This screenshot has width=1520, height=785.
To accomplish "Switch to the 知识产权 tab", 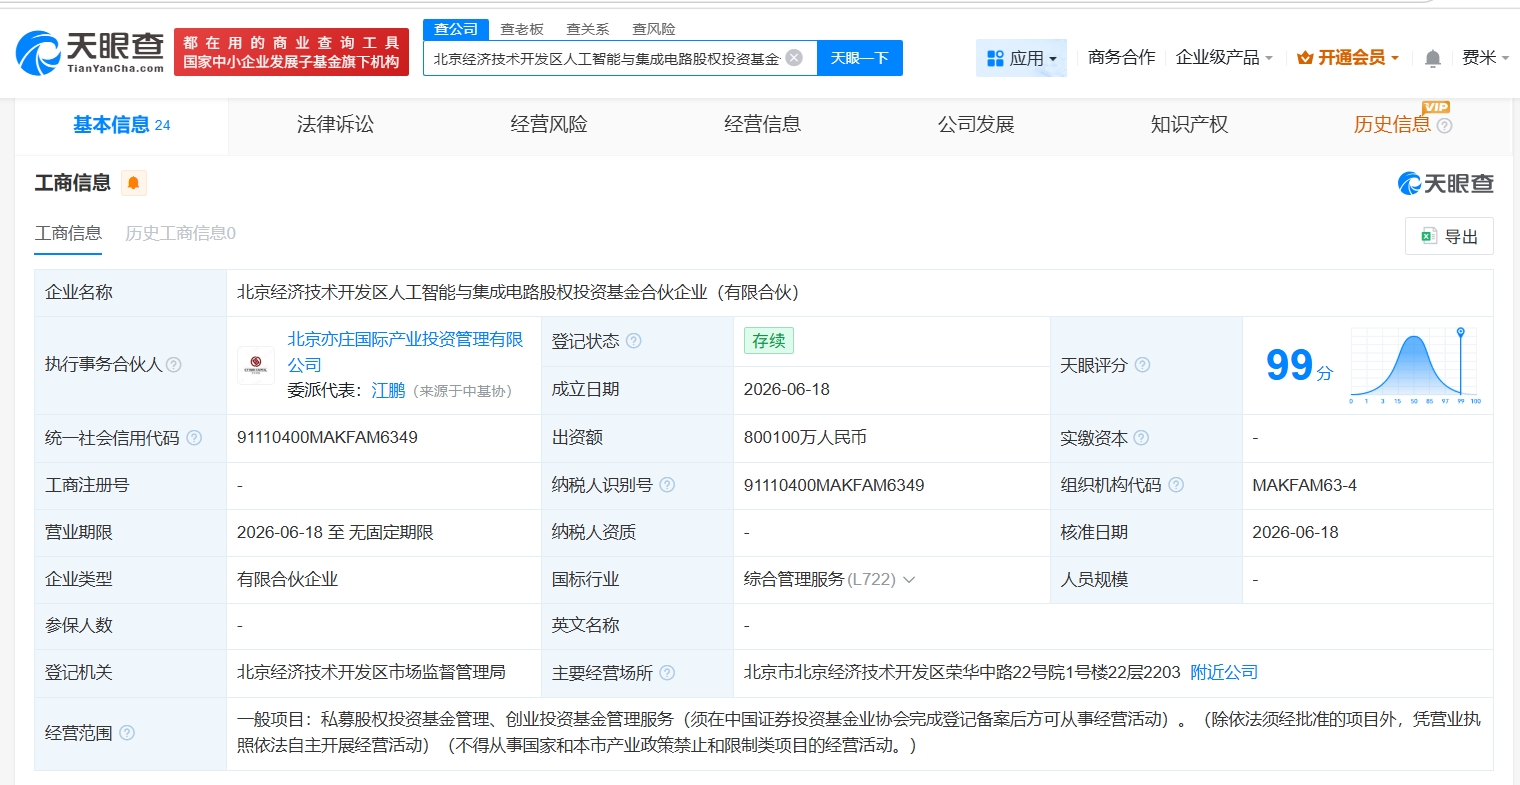I will pyautogui.click(x=1189, y=125).
